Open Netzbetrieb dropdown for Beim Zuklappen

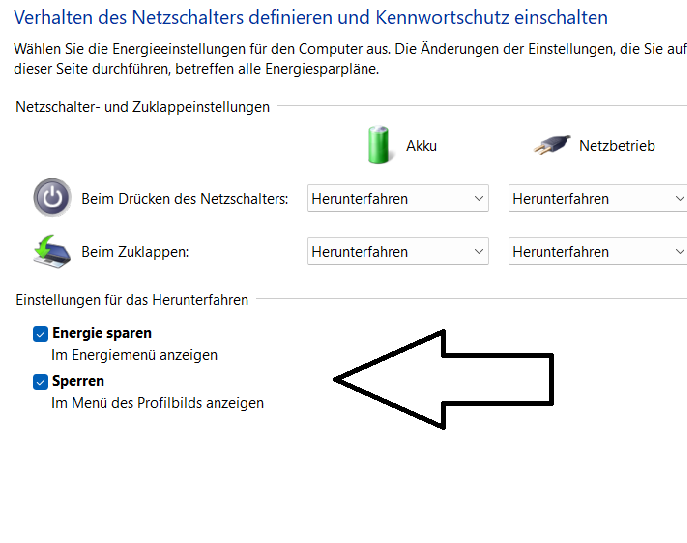click(598, 251)
